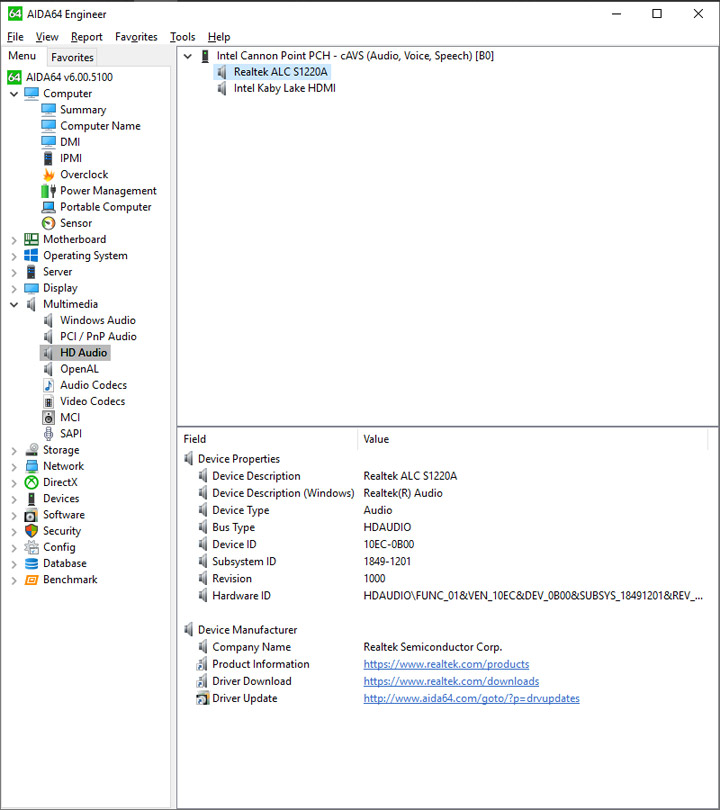Click the Software icon in tree
Viewport: 720px width, 810px height.
pos(32,515)
